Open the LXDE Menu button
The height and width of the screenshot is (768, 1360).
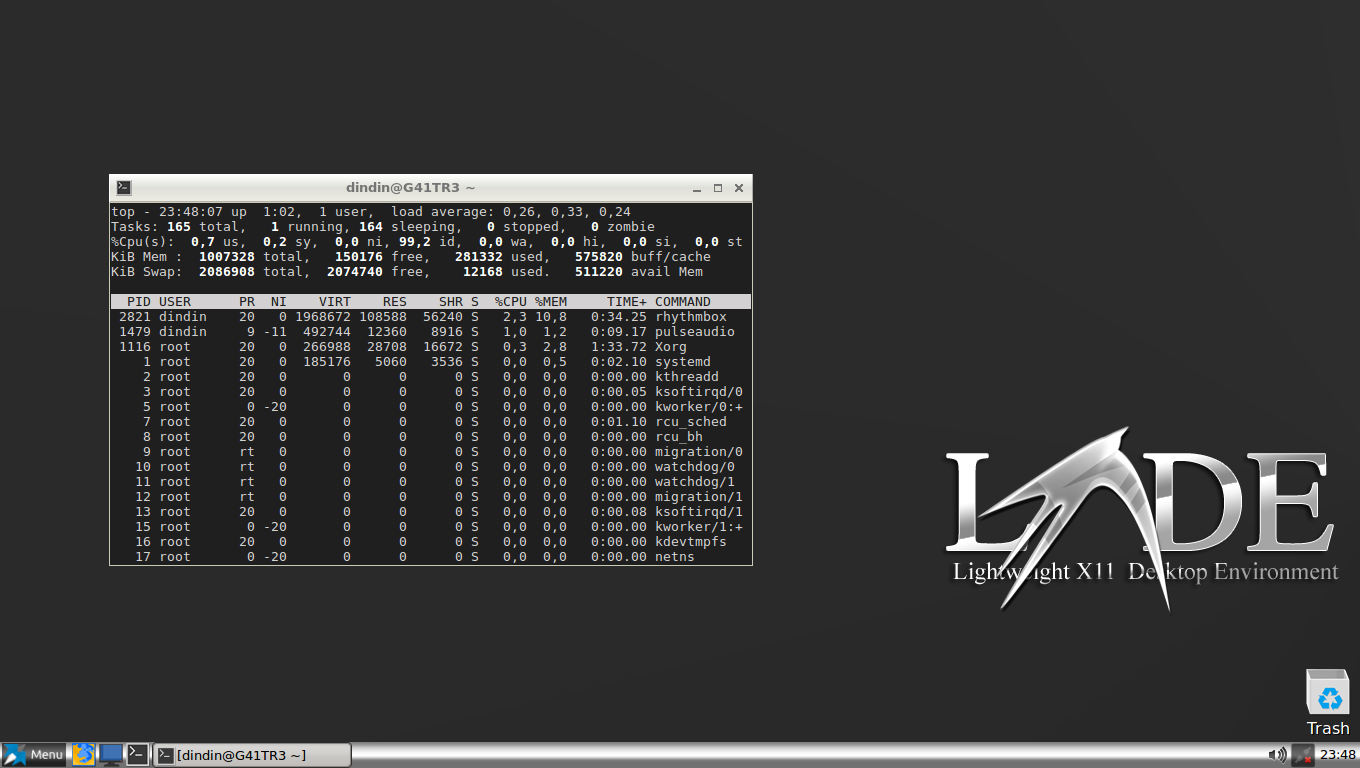[34, 755]
